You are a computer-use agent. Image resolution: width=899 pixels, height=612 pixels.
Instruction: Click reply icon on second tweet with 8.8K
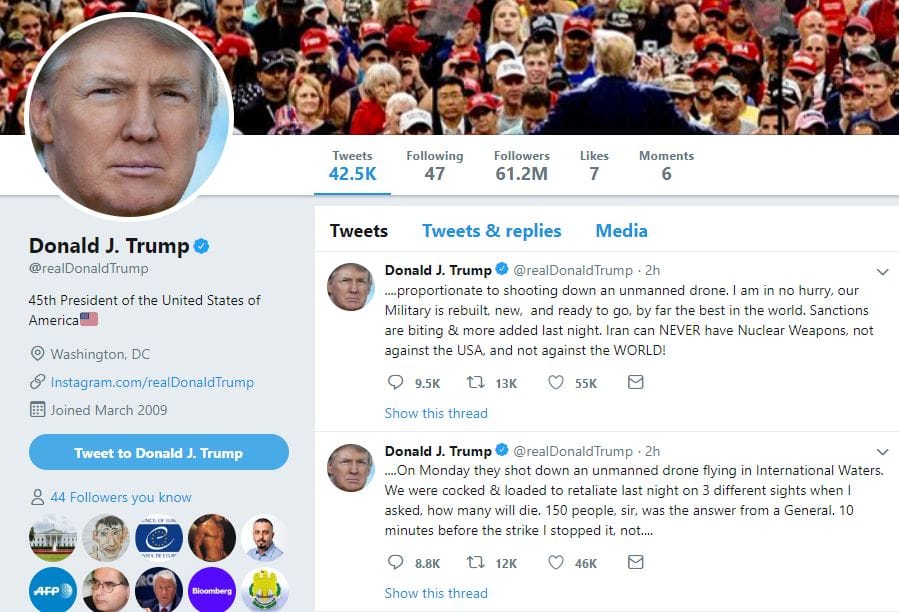click(x=396, y=562)
